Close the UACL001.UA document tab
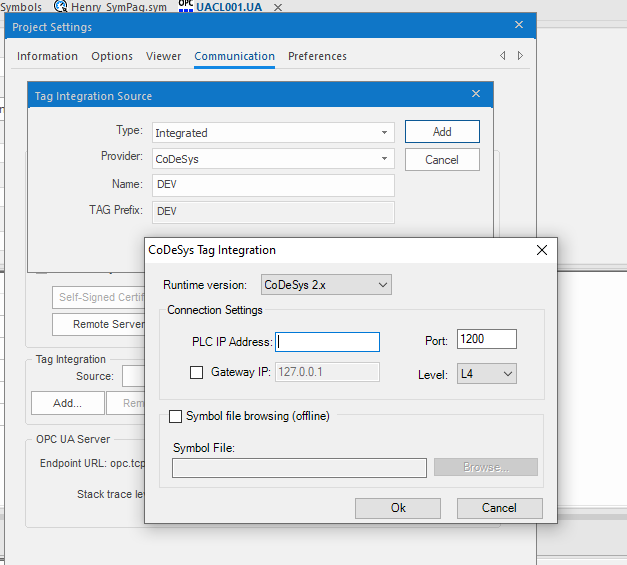The image size is (627, 565). pyautogui.click(x=278, y=7)
